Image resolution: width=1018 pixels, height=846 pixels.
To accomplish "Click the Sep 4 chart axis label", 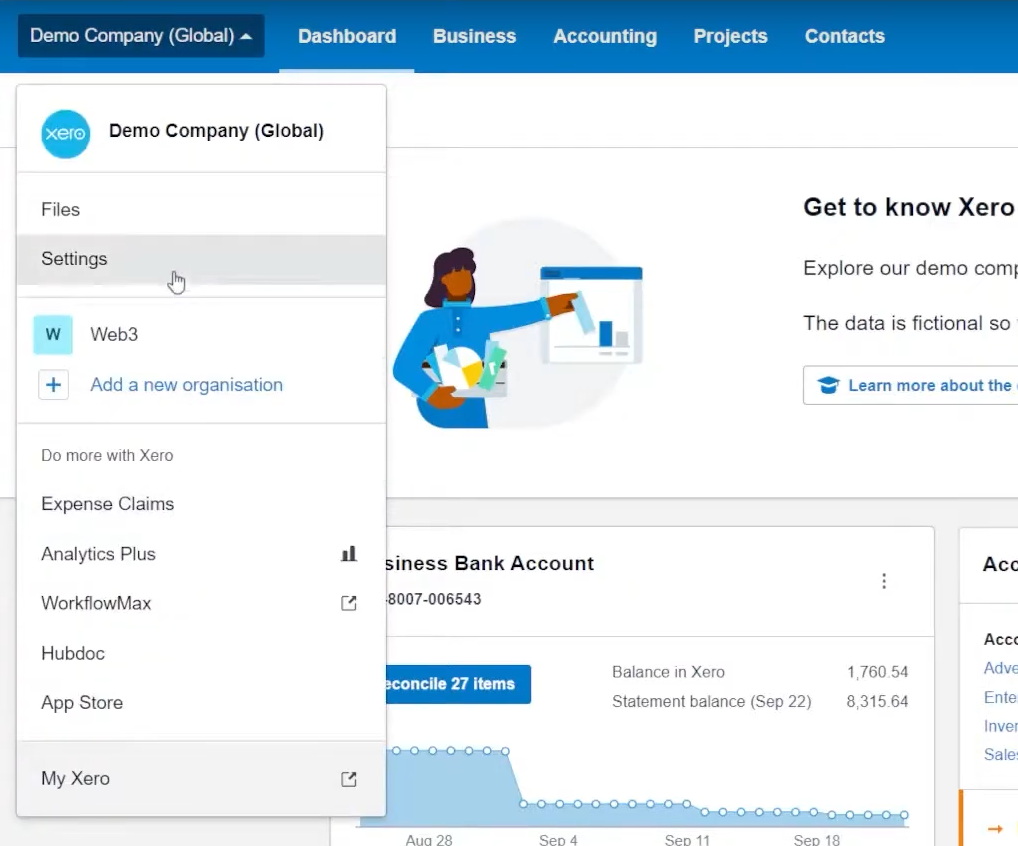I will point(558,840).
